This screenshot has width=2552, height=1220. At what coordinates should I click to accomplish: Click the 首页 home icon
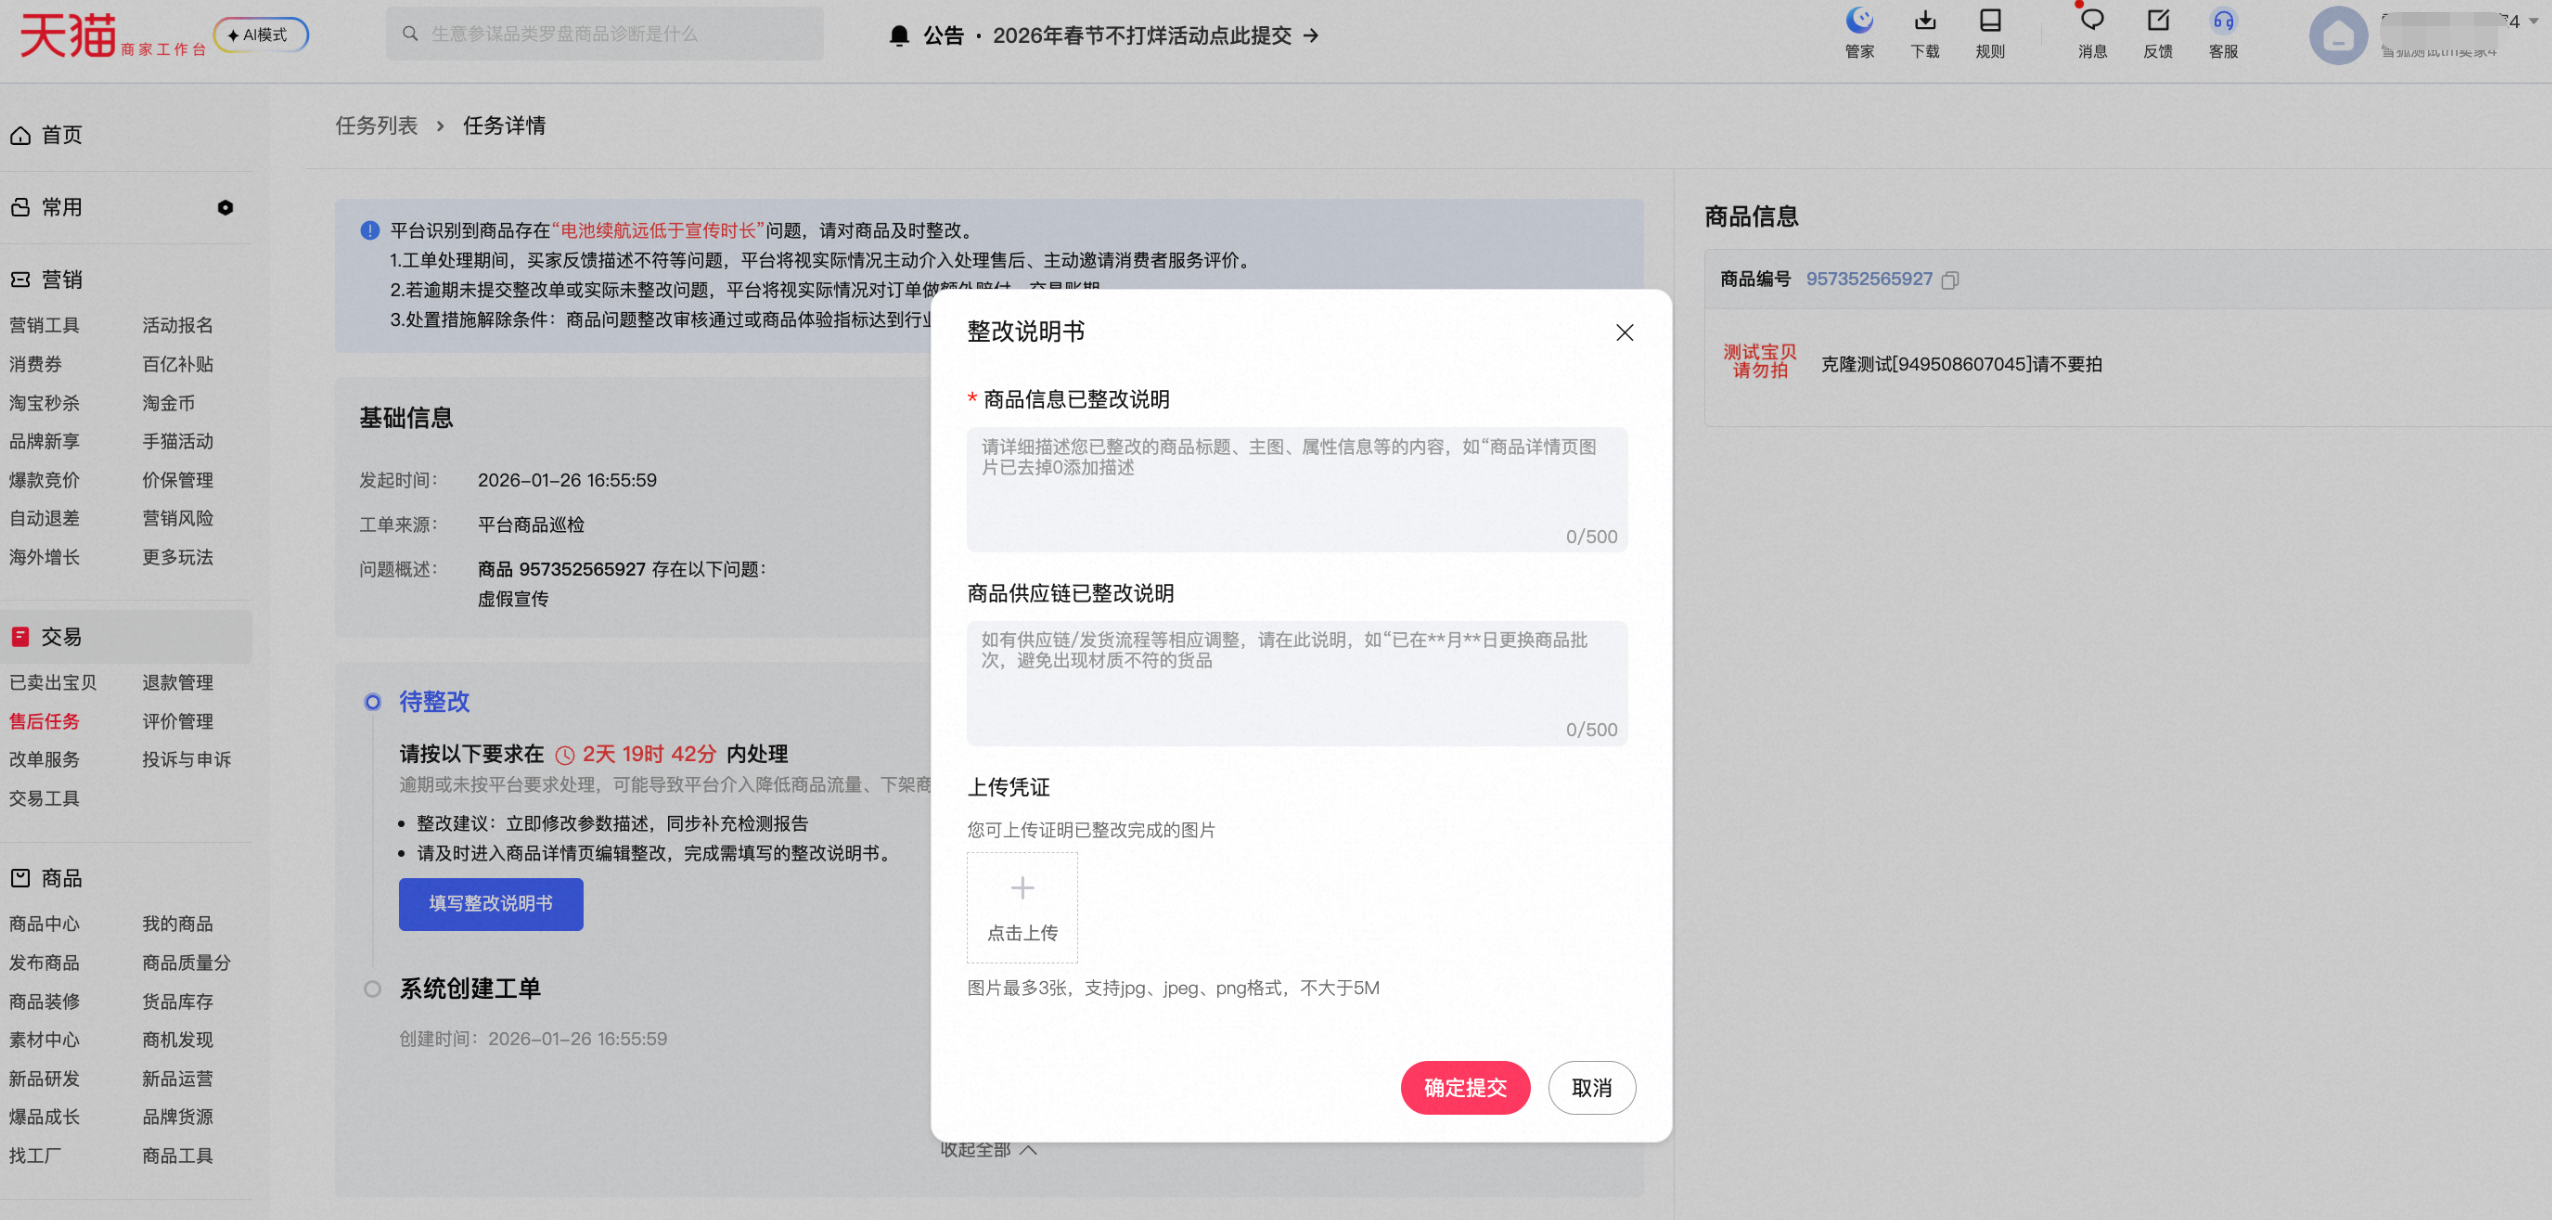click(21, 135)
